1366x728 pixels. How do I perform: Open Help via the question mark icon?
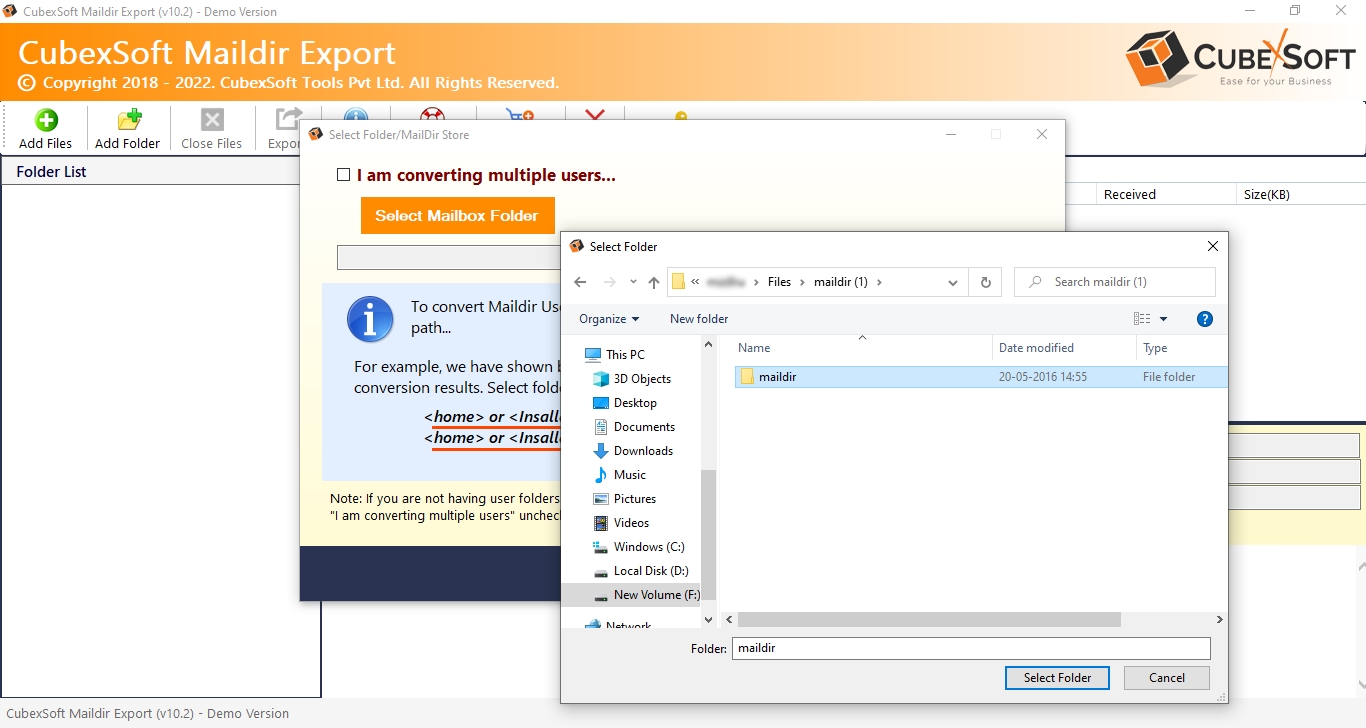click(1204, 318)
